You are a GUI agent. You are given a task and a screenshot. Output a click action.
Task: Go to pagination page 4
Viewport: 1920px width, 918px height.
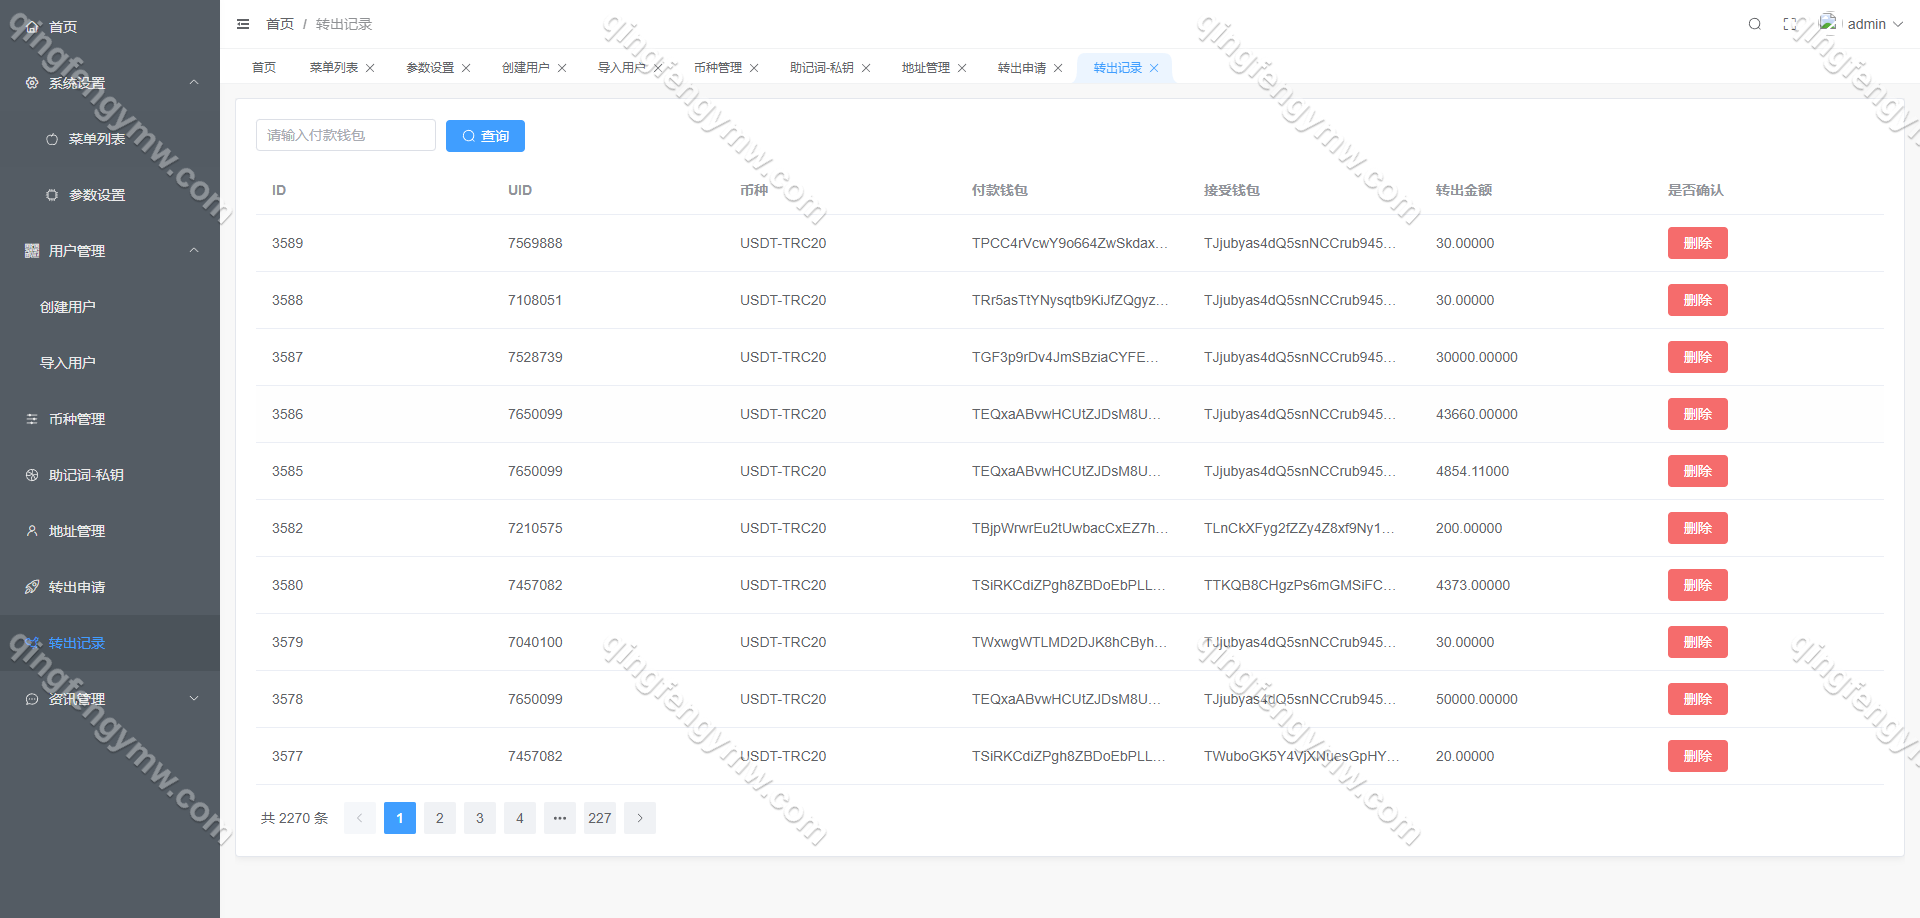point(520,818)
